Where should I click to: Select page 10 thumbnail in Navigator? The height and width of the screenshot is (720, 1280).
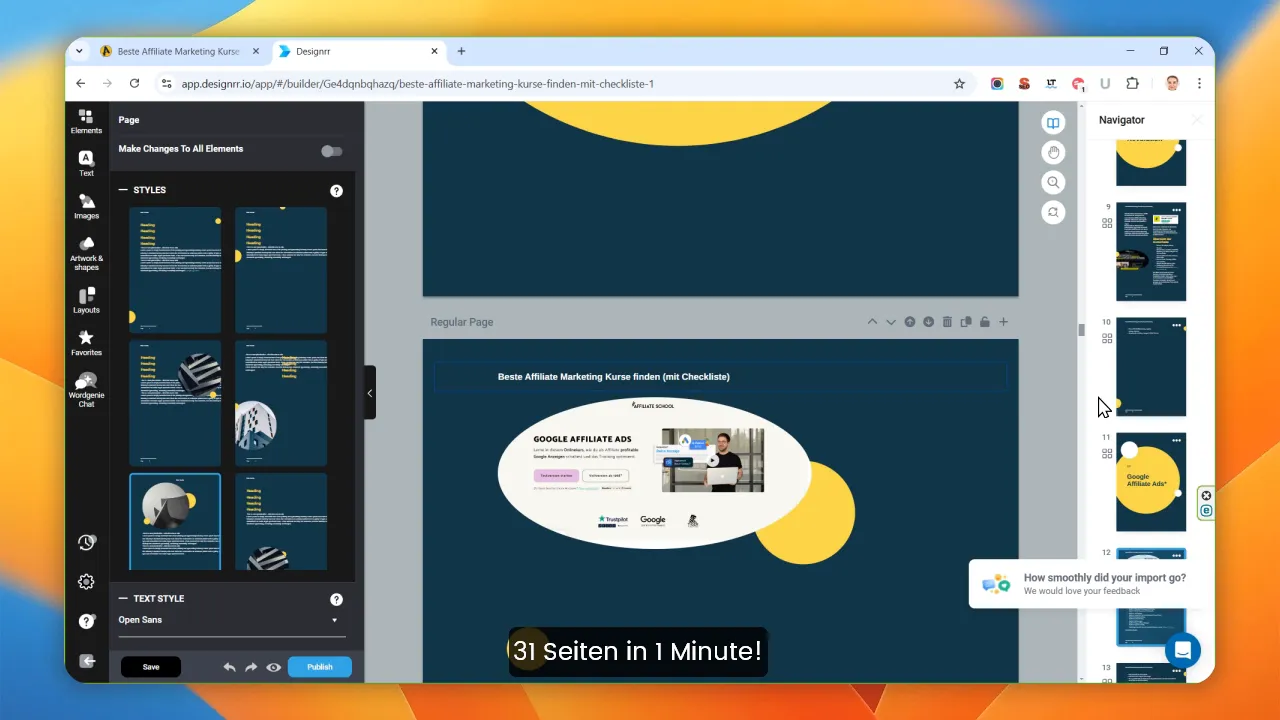click(x=1151, y=367)
